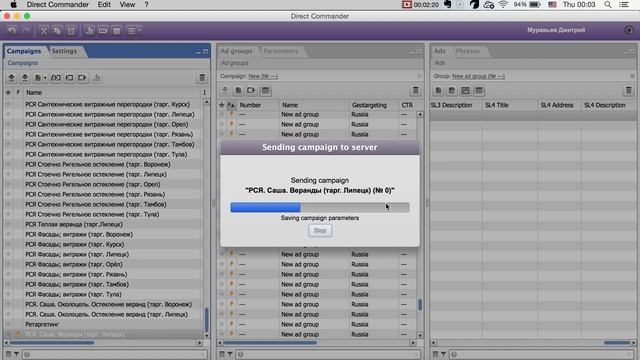
Task: Click the table icon in the Ad groups toolbar
Action: 265,91
